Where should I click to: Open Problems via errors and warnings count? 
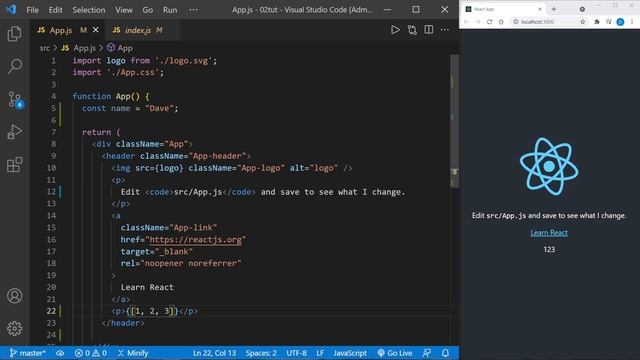91,353
